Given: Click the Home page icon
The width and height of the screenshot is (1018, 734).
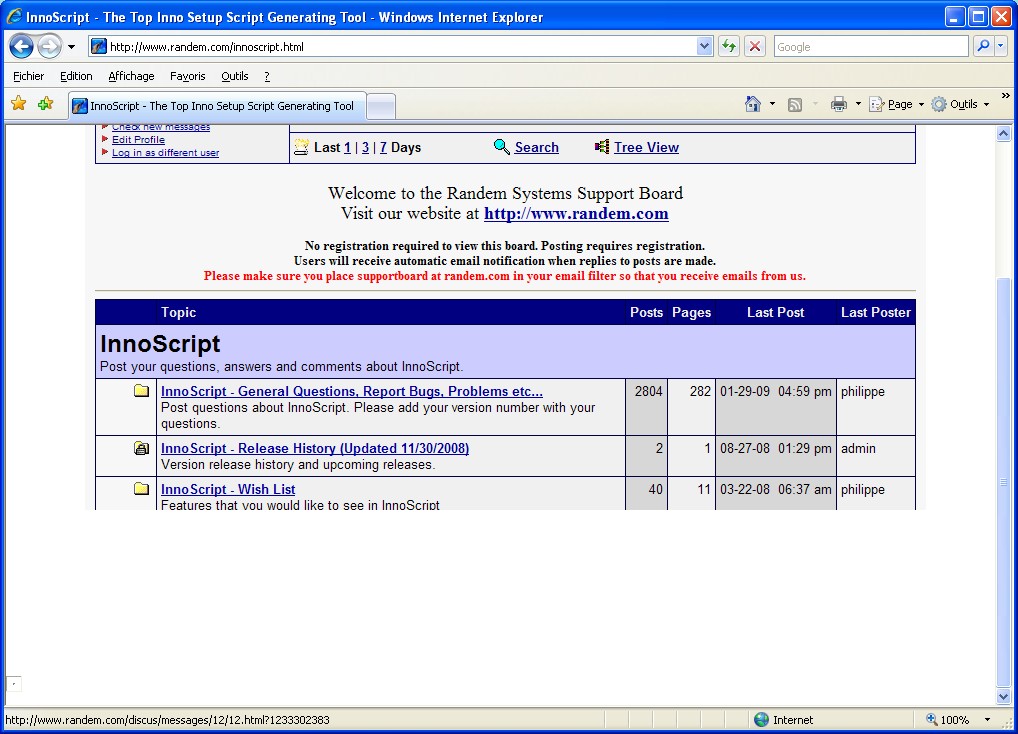Looking at the screenshot, I should point(753,104).
